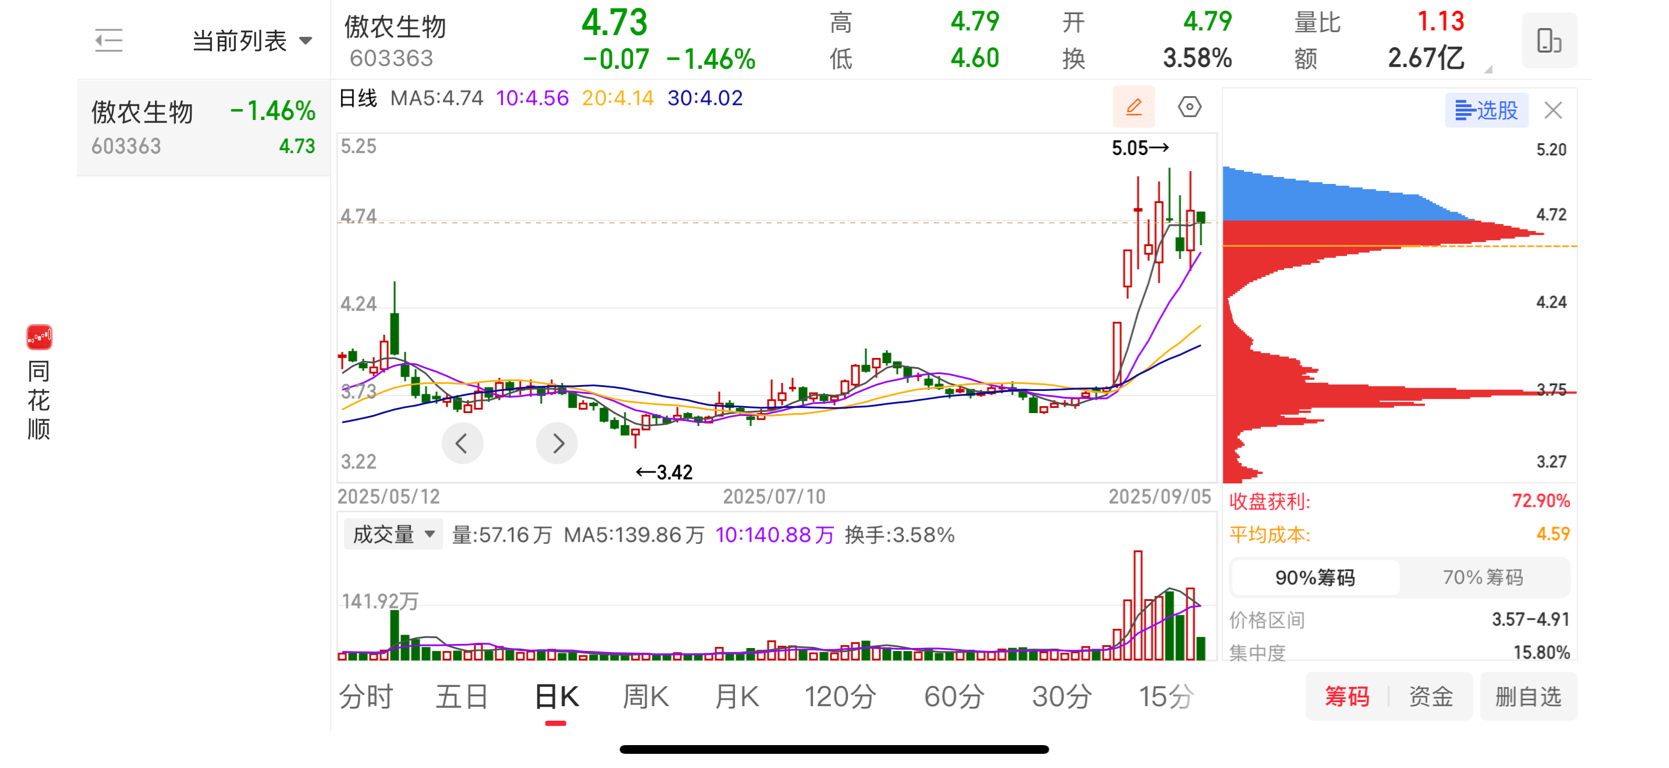This screenshot has height=768, width=1669.
Task: Click the 高 4.79 high value
Action: point(975,21)
